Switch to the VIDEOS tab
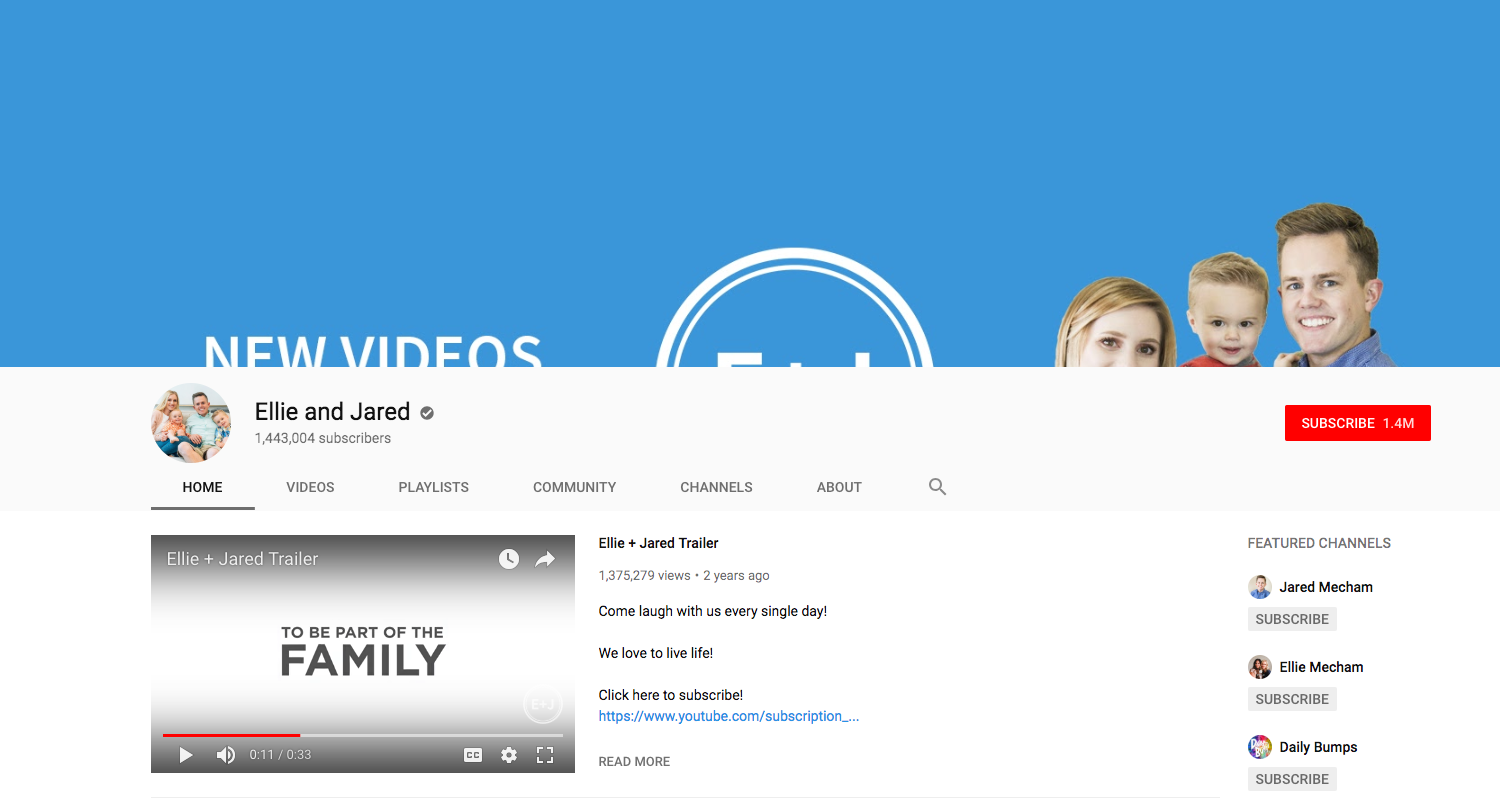 pyautogui.click(x=310, y=487)
